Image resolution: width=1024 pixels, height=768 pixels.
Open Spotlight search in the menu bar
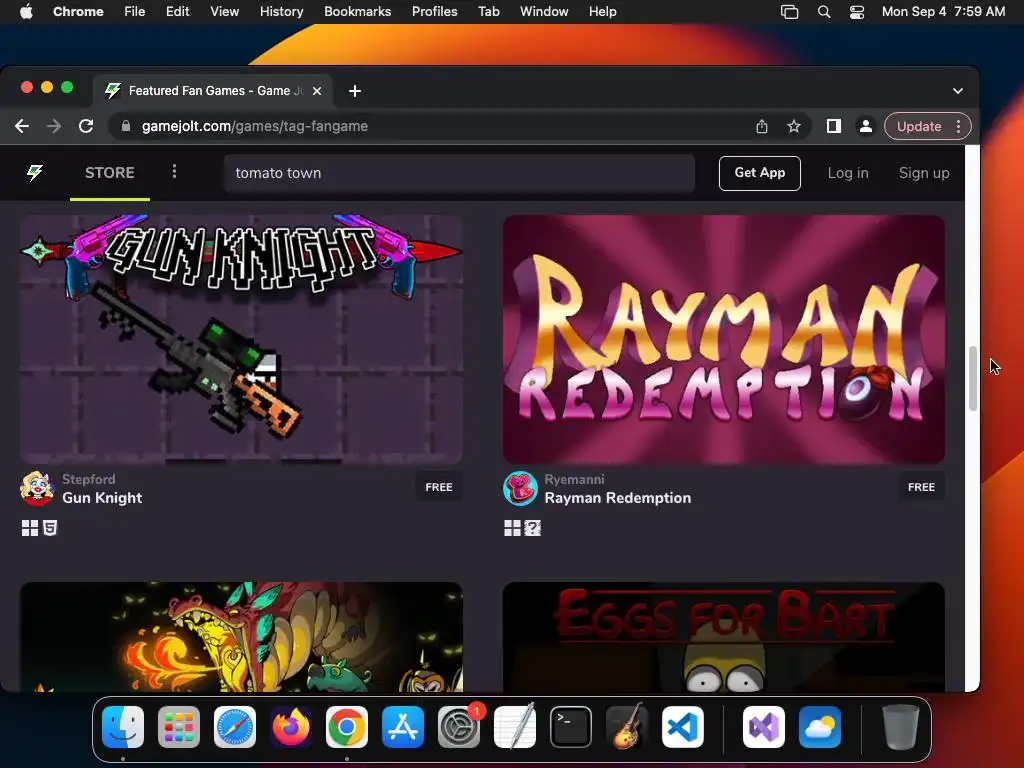tap(824, 12)
